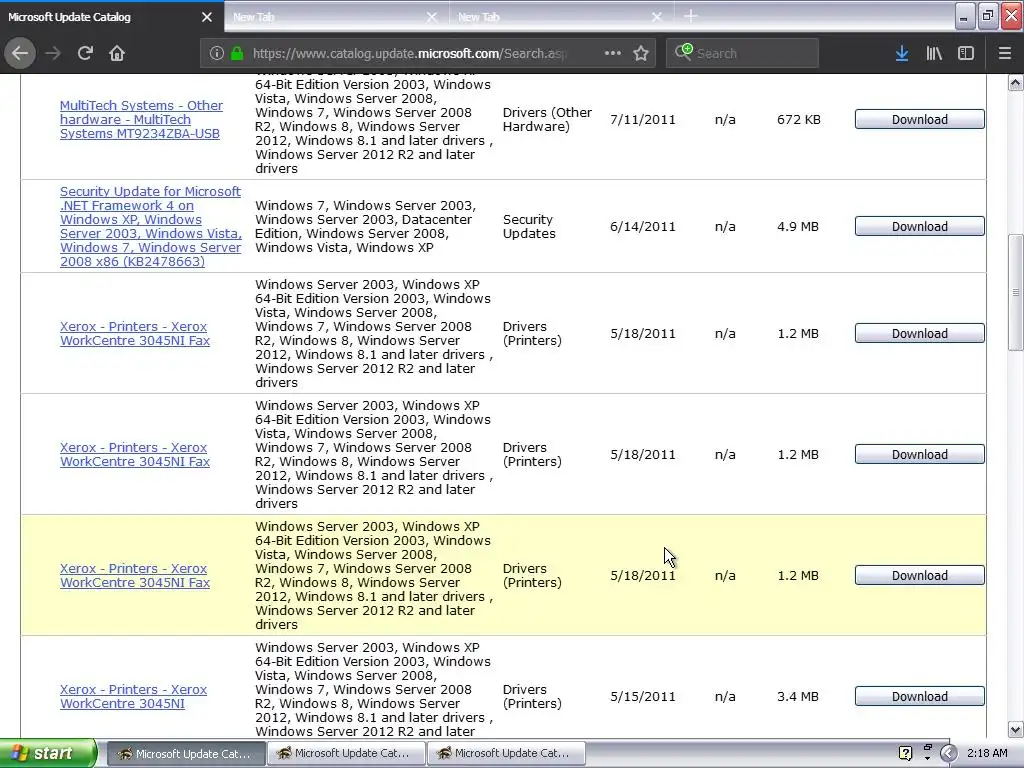Open first Xerox WorkCentre 3045NI Fax link
This screenshot has width=1024, height=768.
tap(135, 333)
